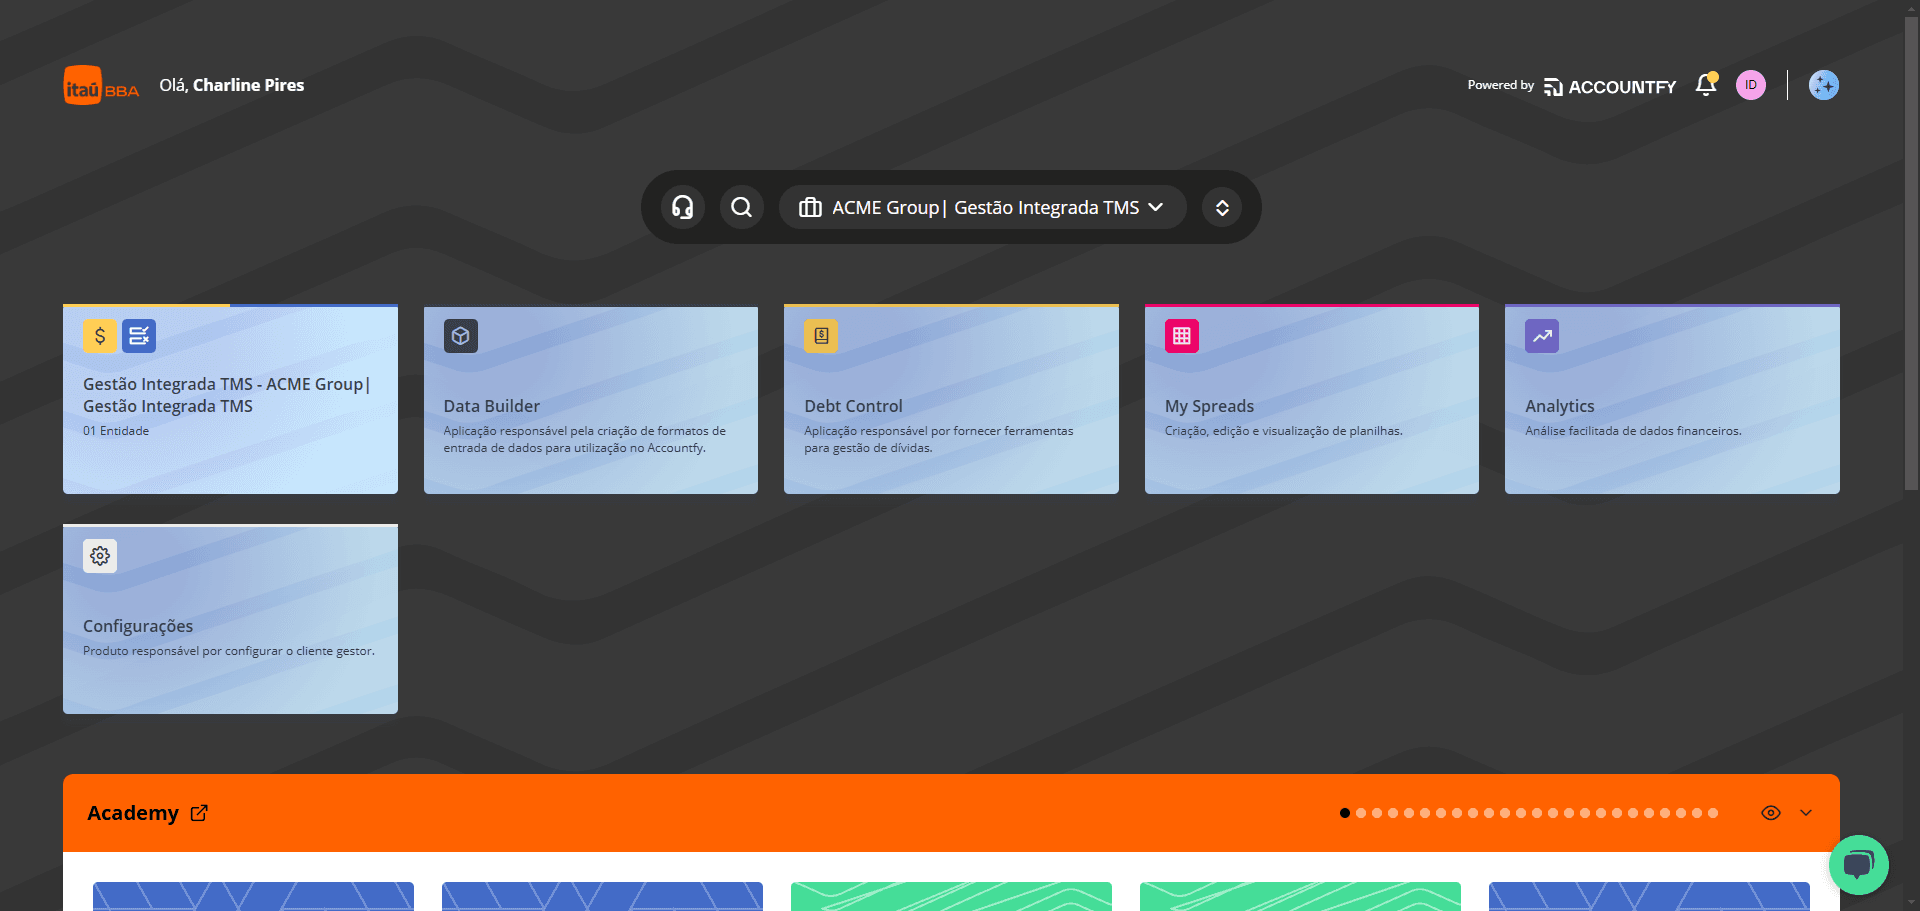Click the "Criação, edição e visualização de planilhas." text
The image size is (1920, 911).
[1284, 431]
